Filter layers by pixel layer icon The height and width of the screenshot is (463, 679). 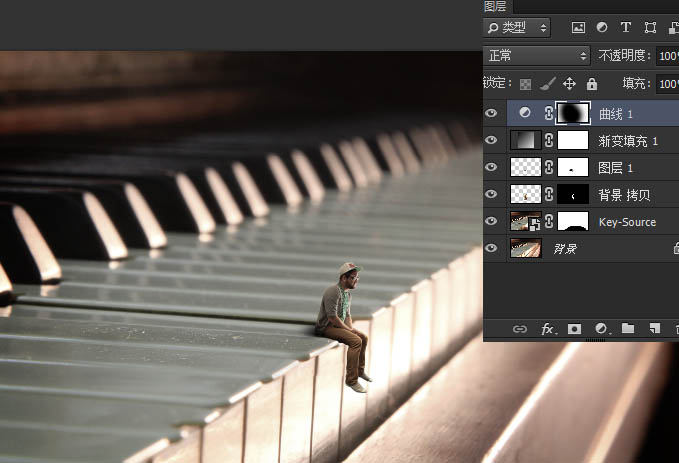[578, 28]
